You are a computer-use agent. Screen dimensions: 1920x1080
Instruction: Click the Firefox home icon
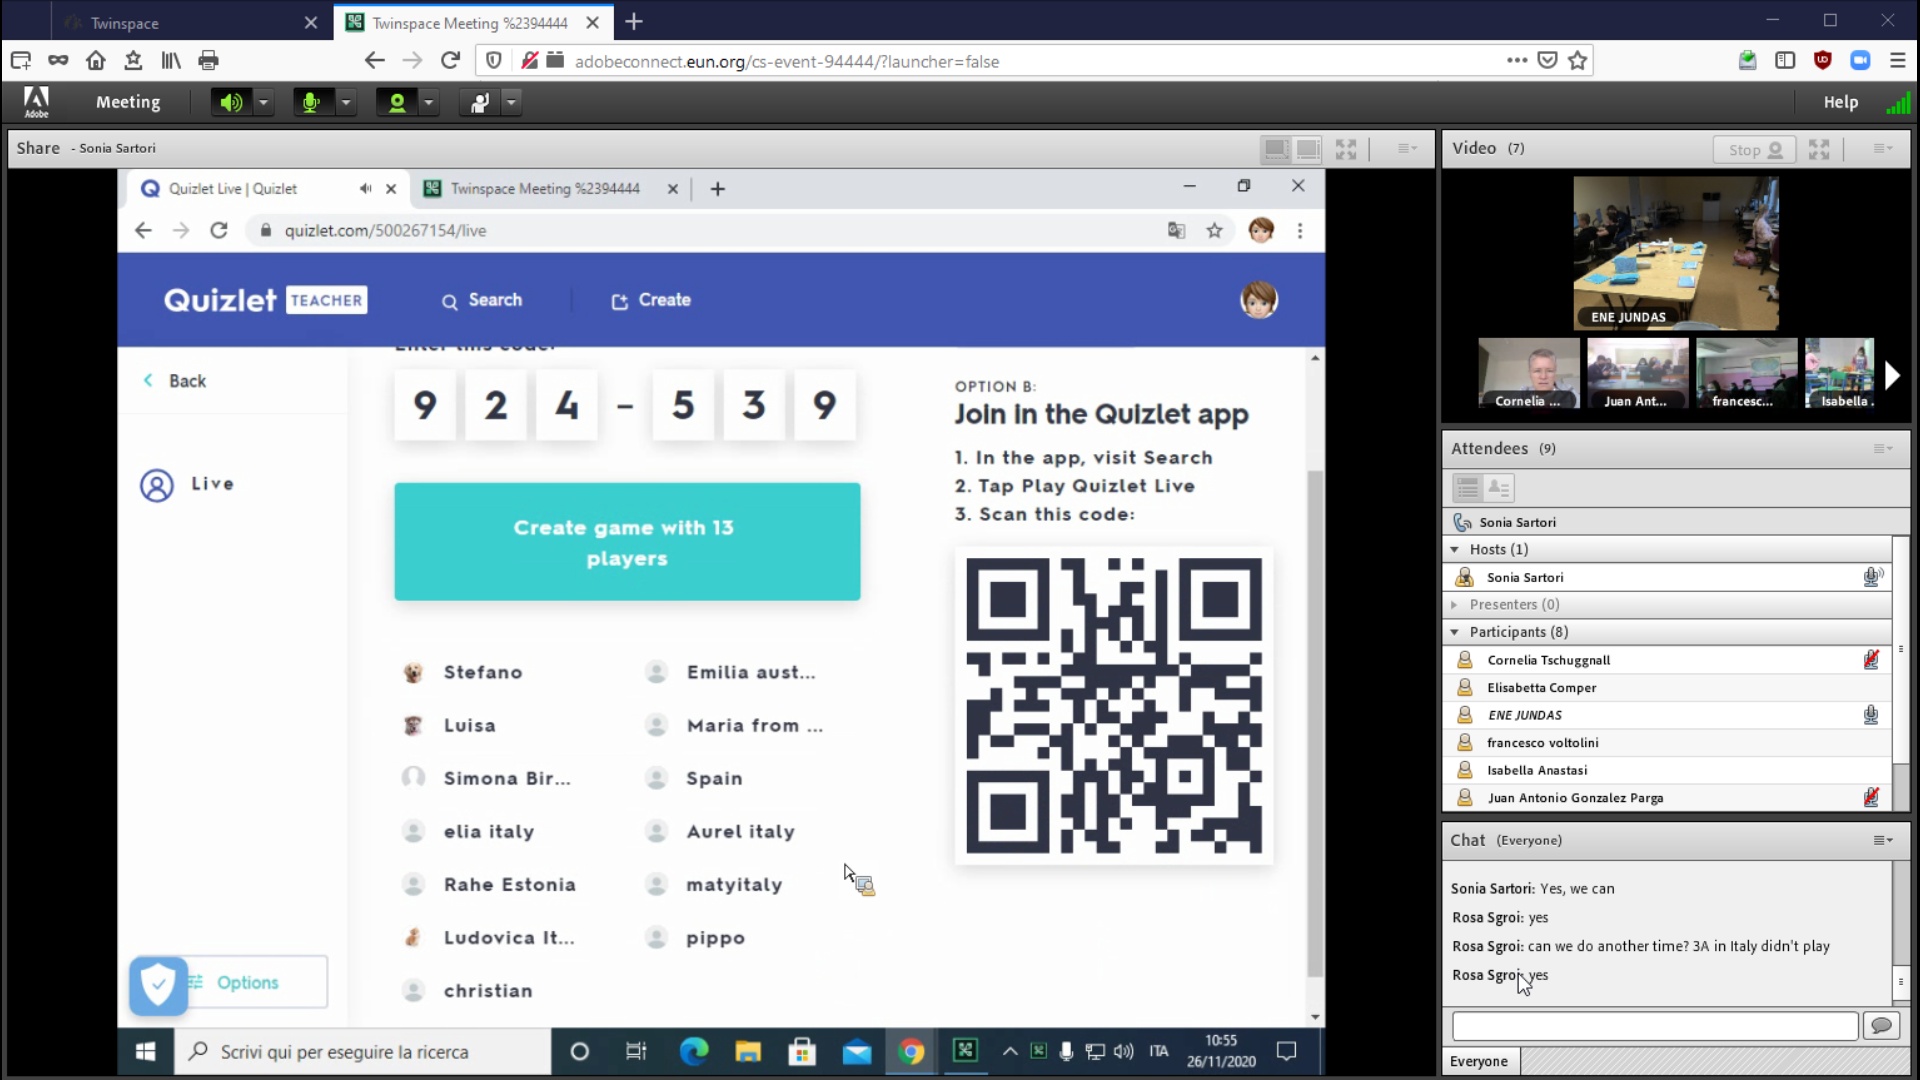click(x=96, y=61)
